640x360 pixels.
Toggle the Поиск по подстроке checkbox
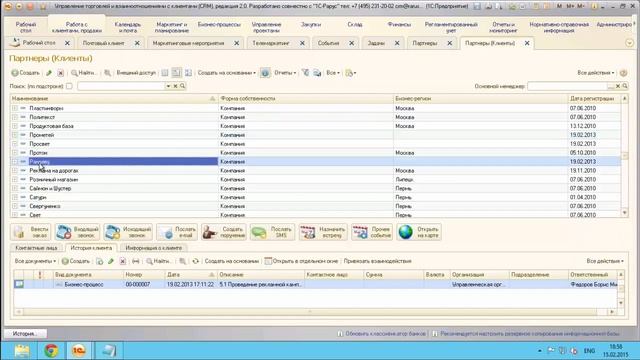tap(69, 86)
